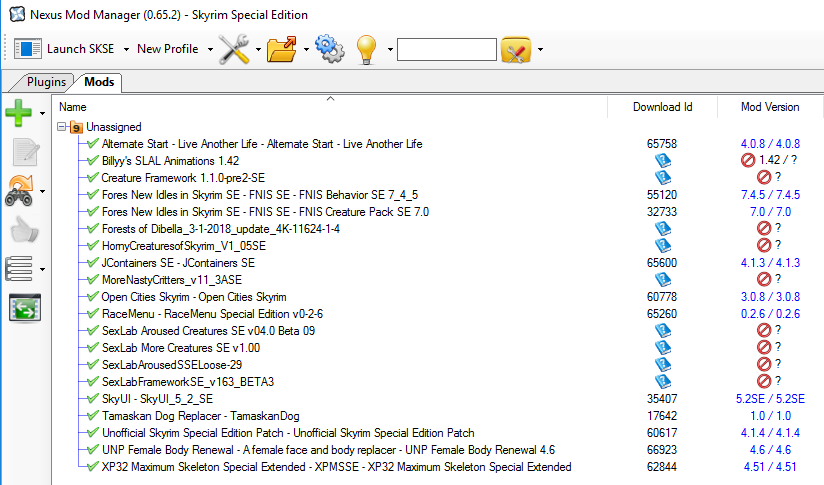This screenshot has height=485, width=824.
Task: Toggle checkmark for RaceMenu mod
Action: (93, 314)
